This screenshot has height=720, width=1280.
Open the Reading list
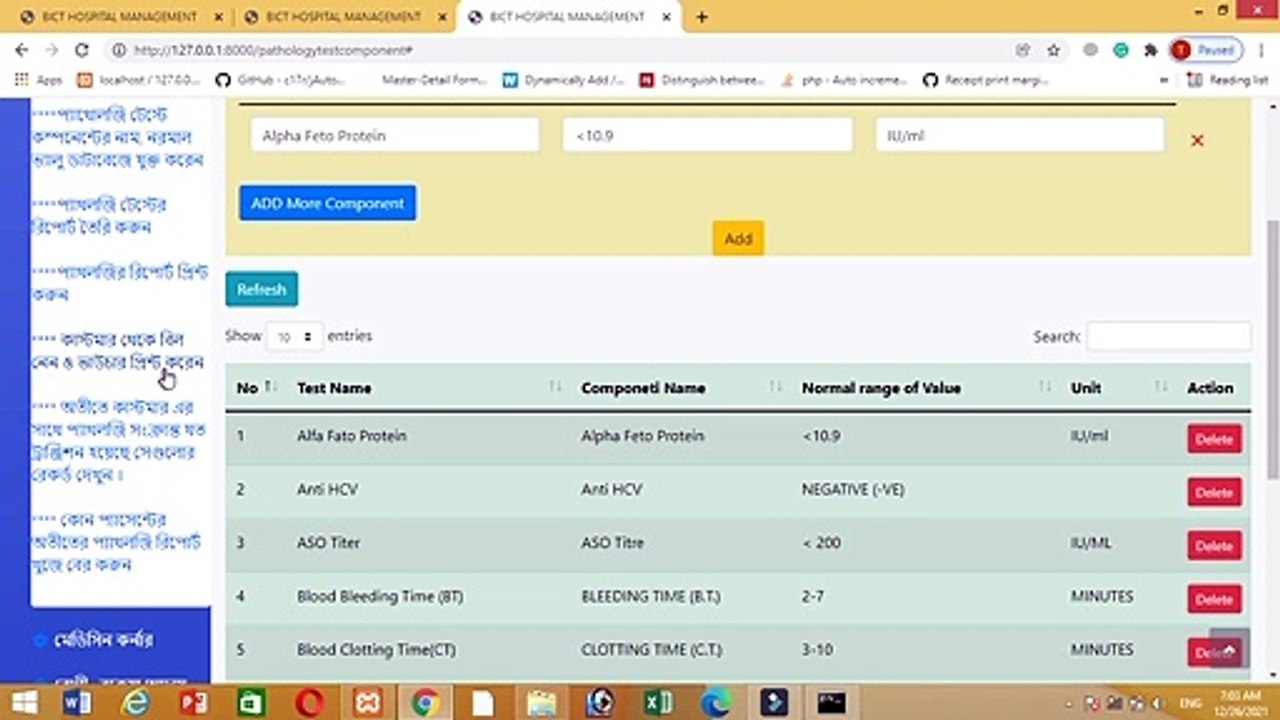[x=1228, y=80]
